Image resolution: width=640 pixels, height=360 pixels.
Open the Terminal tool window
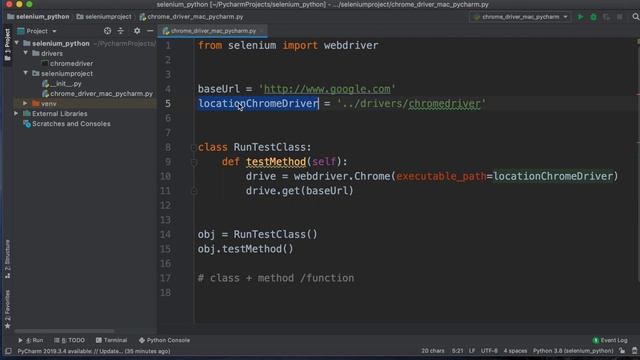point(111,340)
